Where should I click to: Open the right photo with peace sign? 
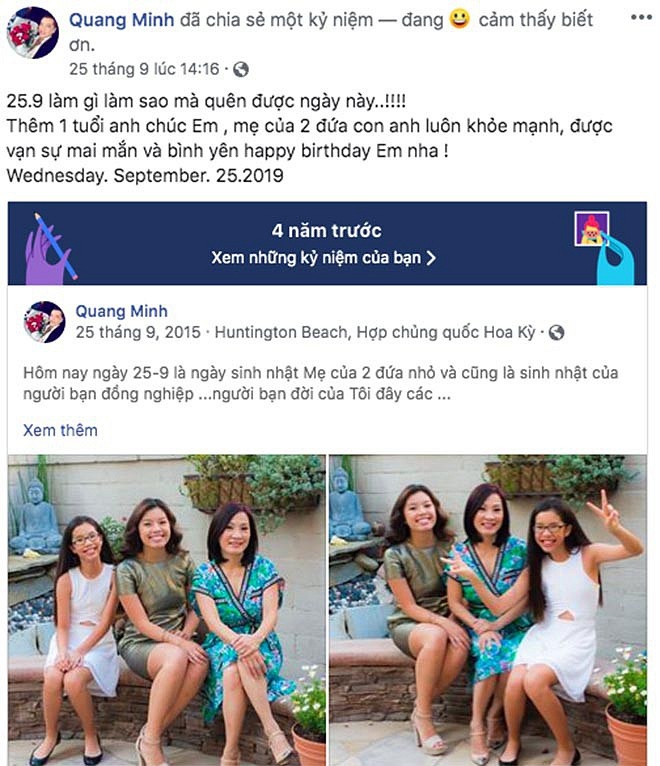coord(488,610)
